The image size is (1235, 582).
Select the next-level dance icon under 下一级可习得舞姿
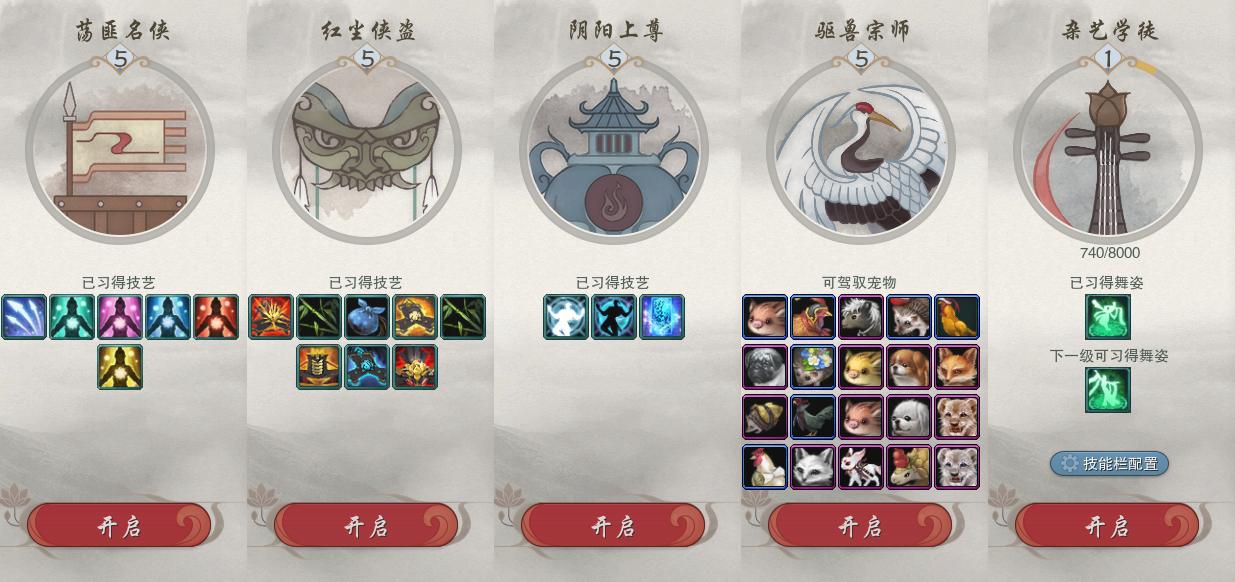1108,390
